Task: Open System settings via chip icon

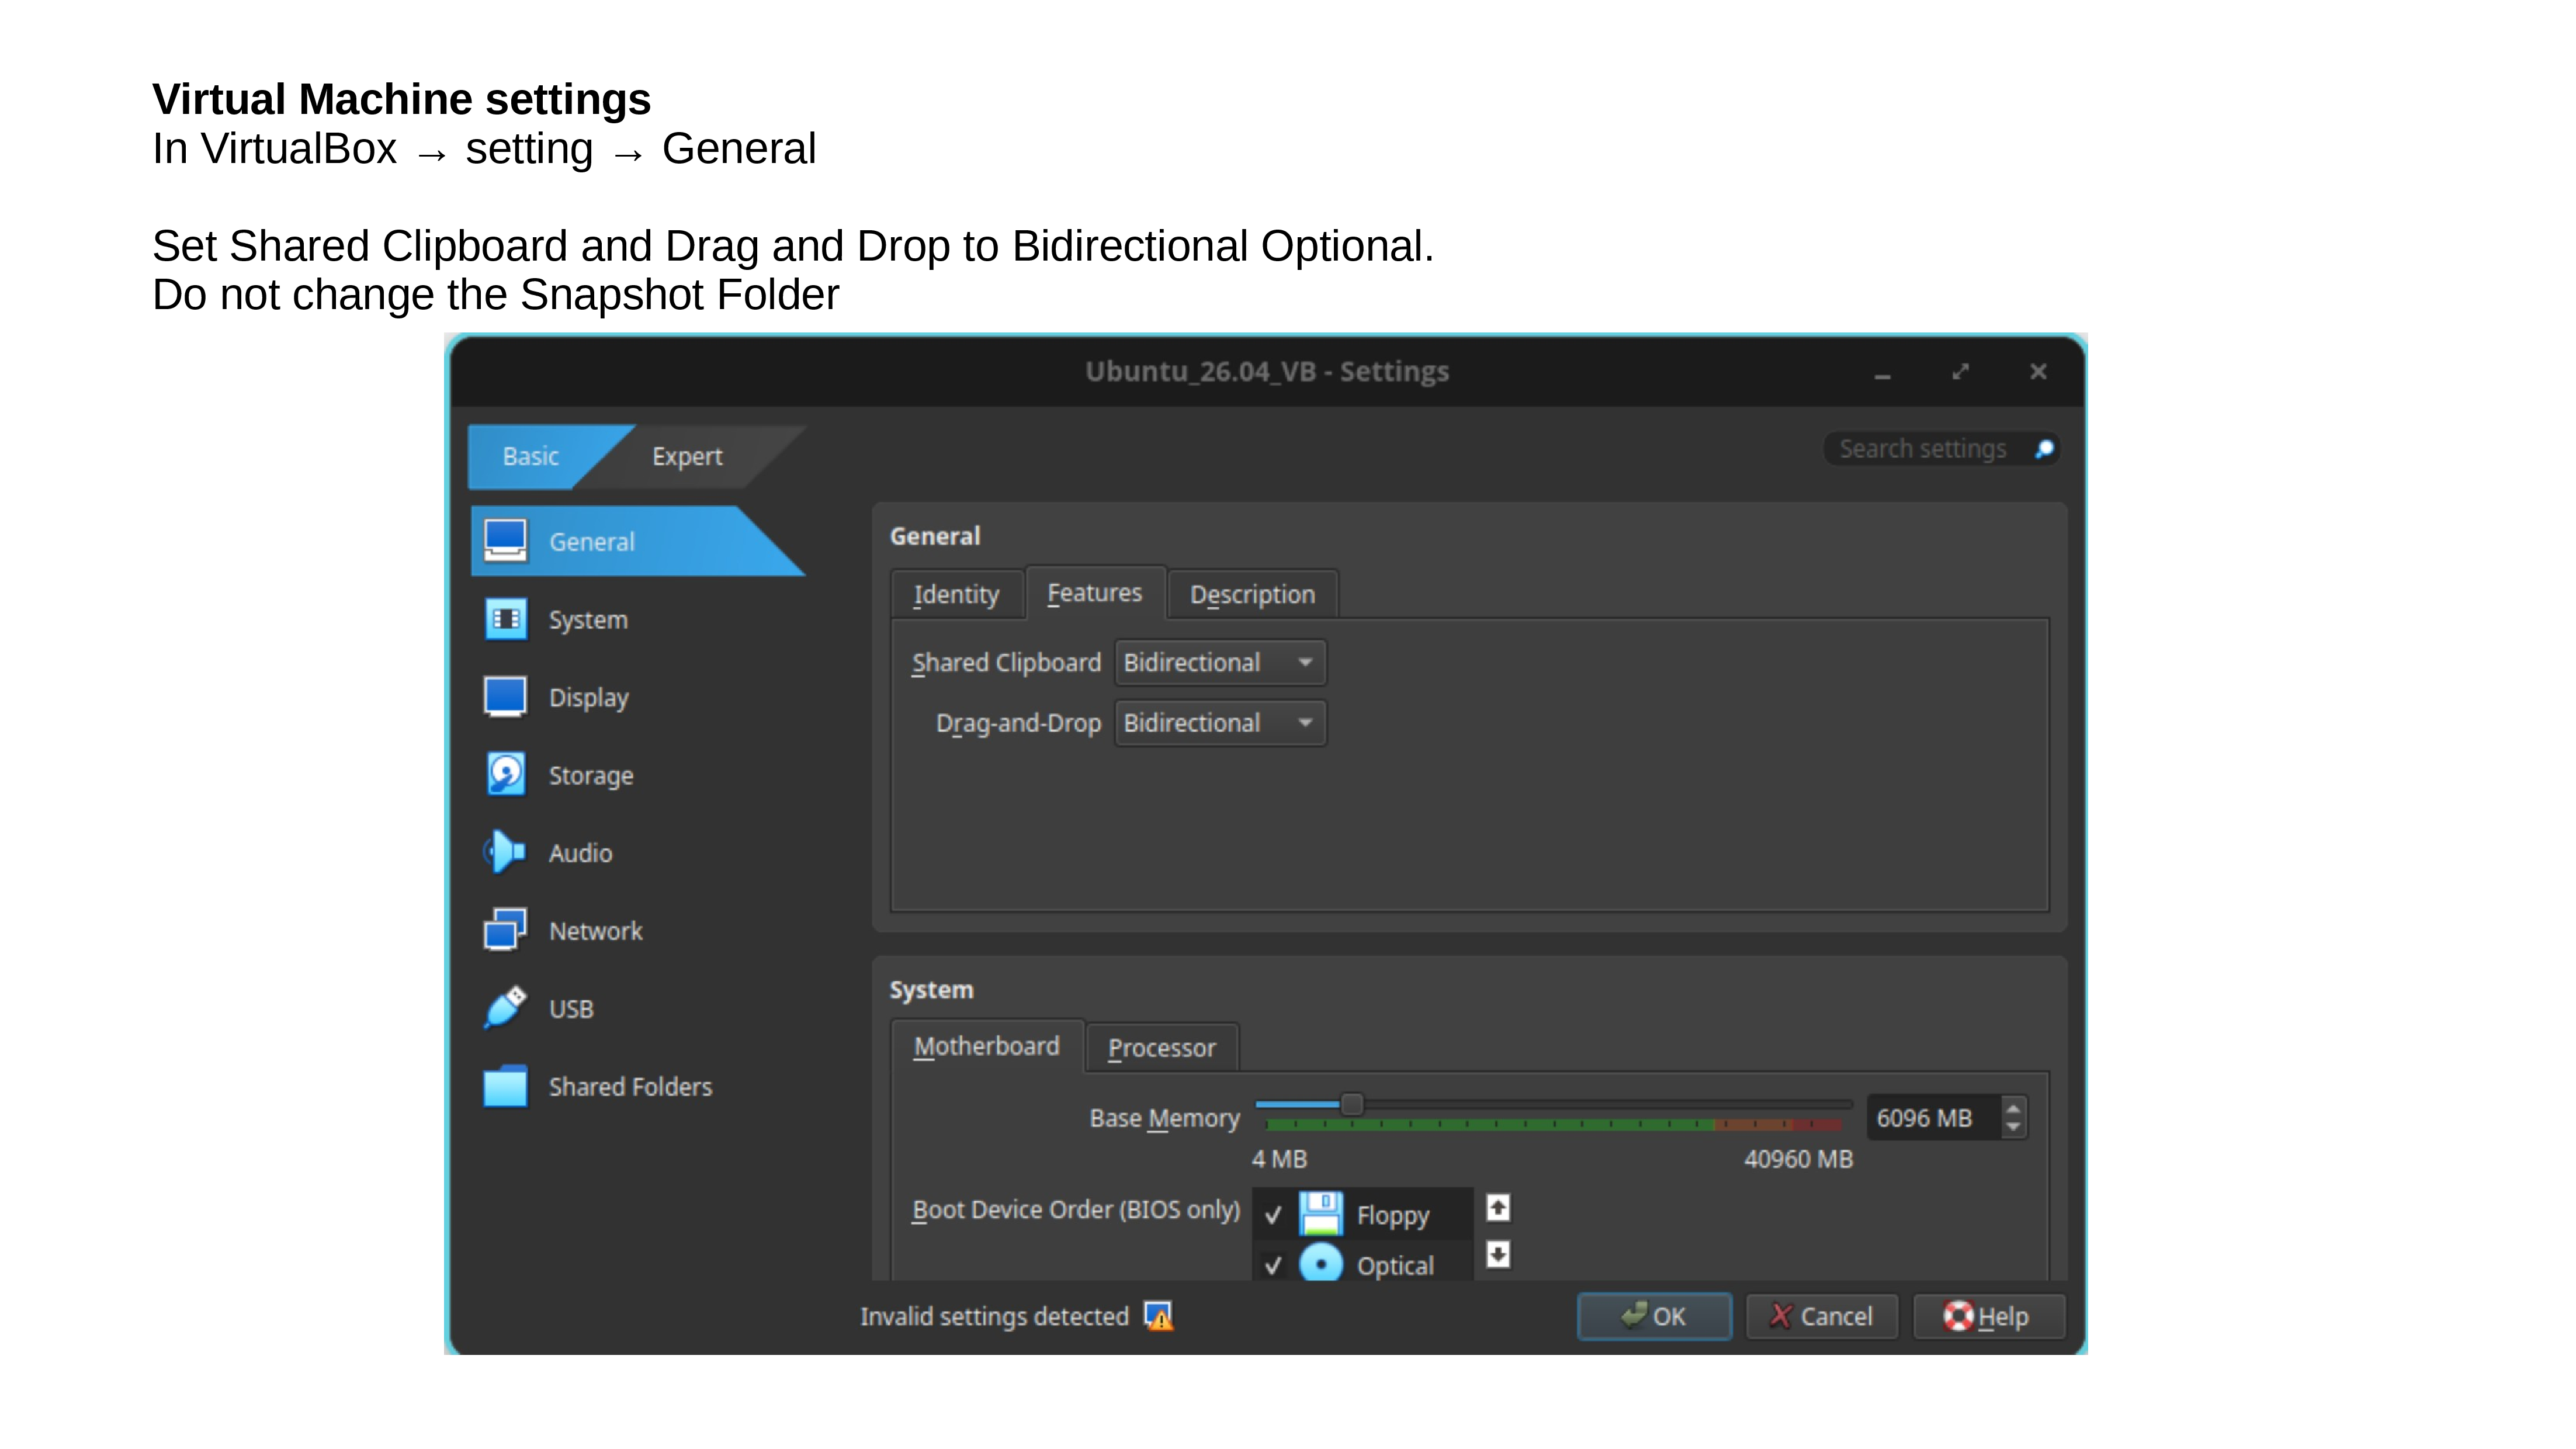Action: 505,619
